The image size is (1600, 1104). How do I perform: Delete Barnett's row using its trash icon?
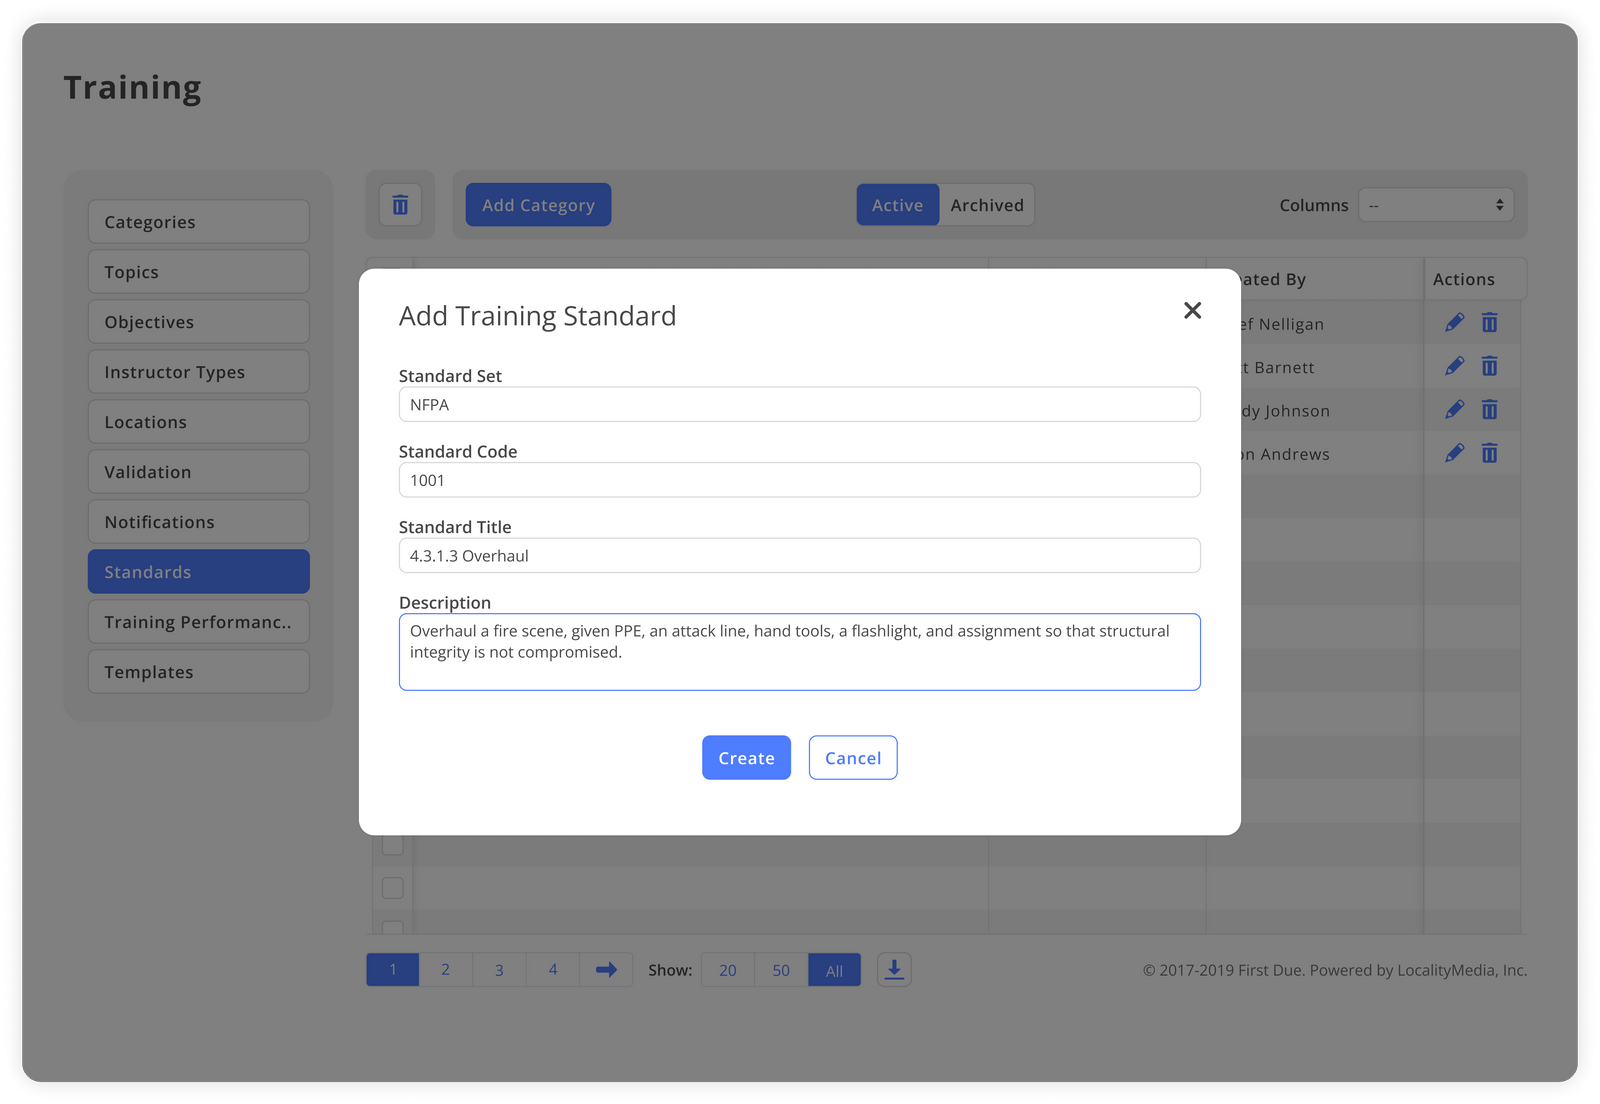1489,366
